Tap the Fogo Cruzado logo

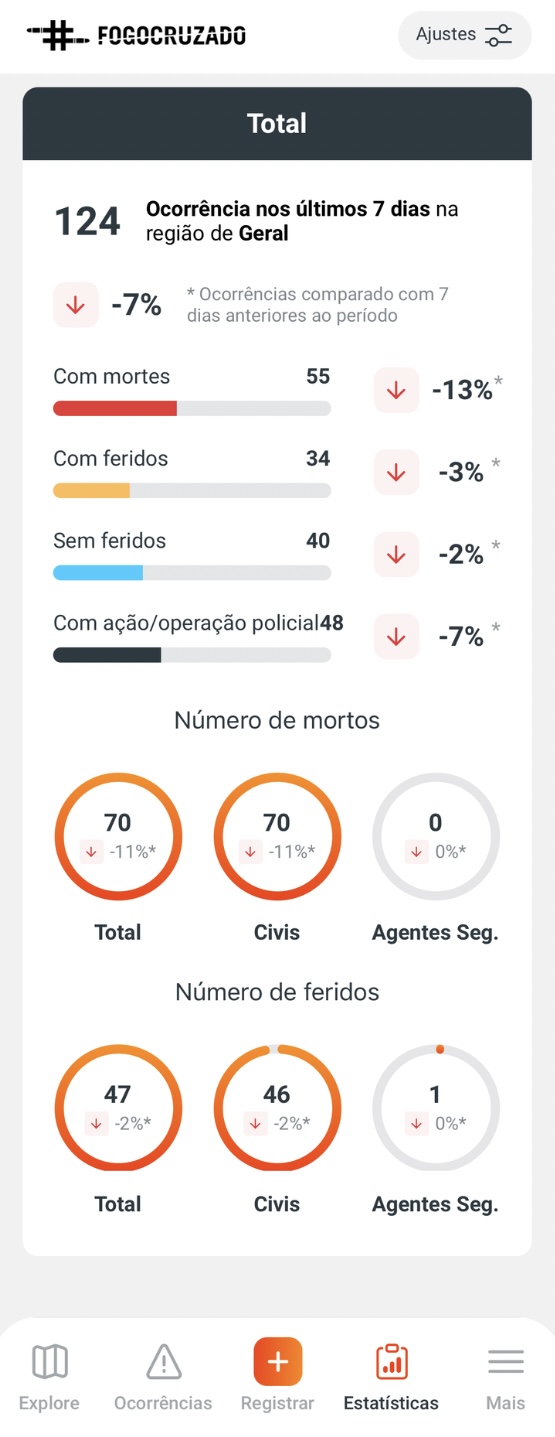(136, 36)
